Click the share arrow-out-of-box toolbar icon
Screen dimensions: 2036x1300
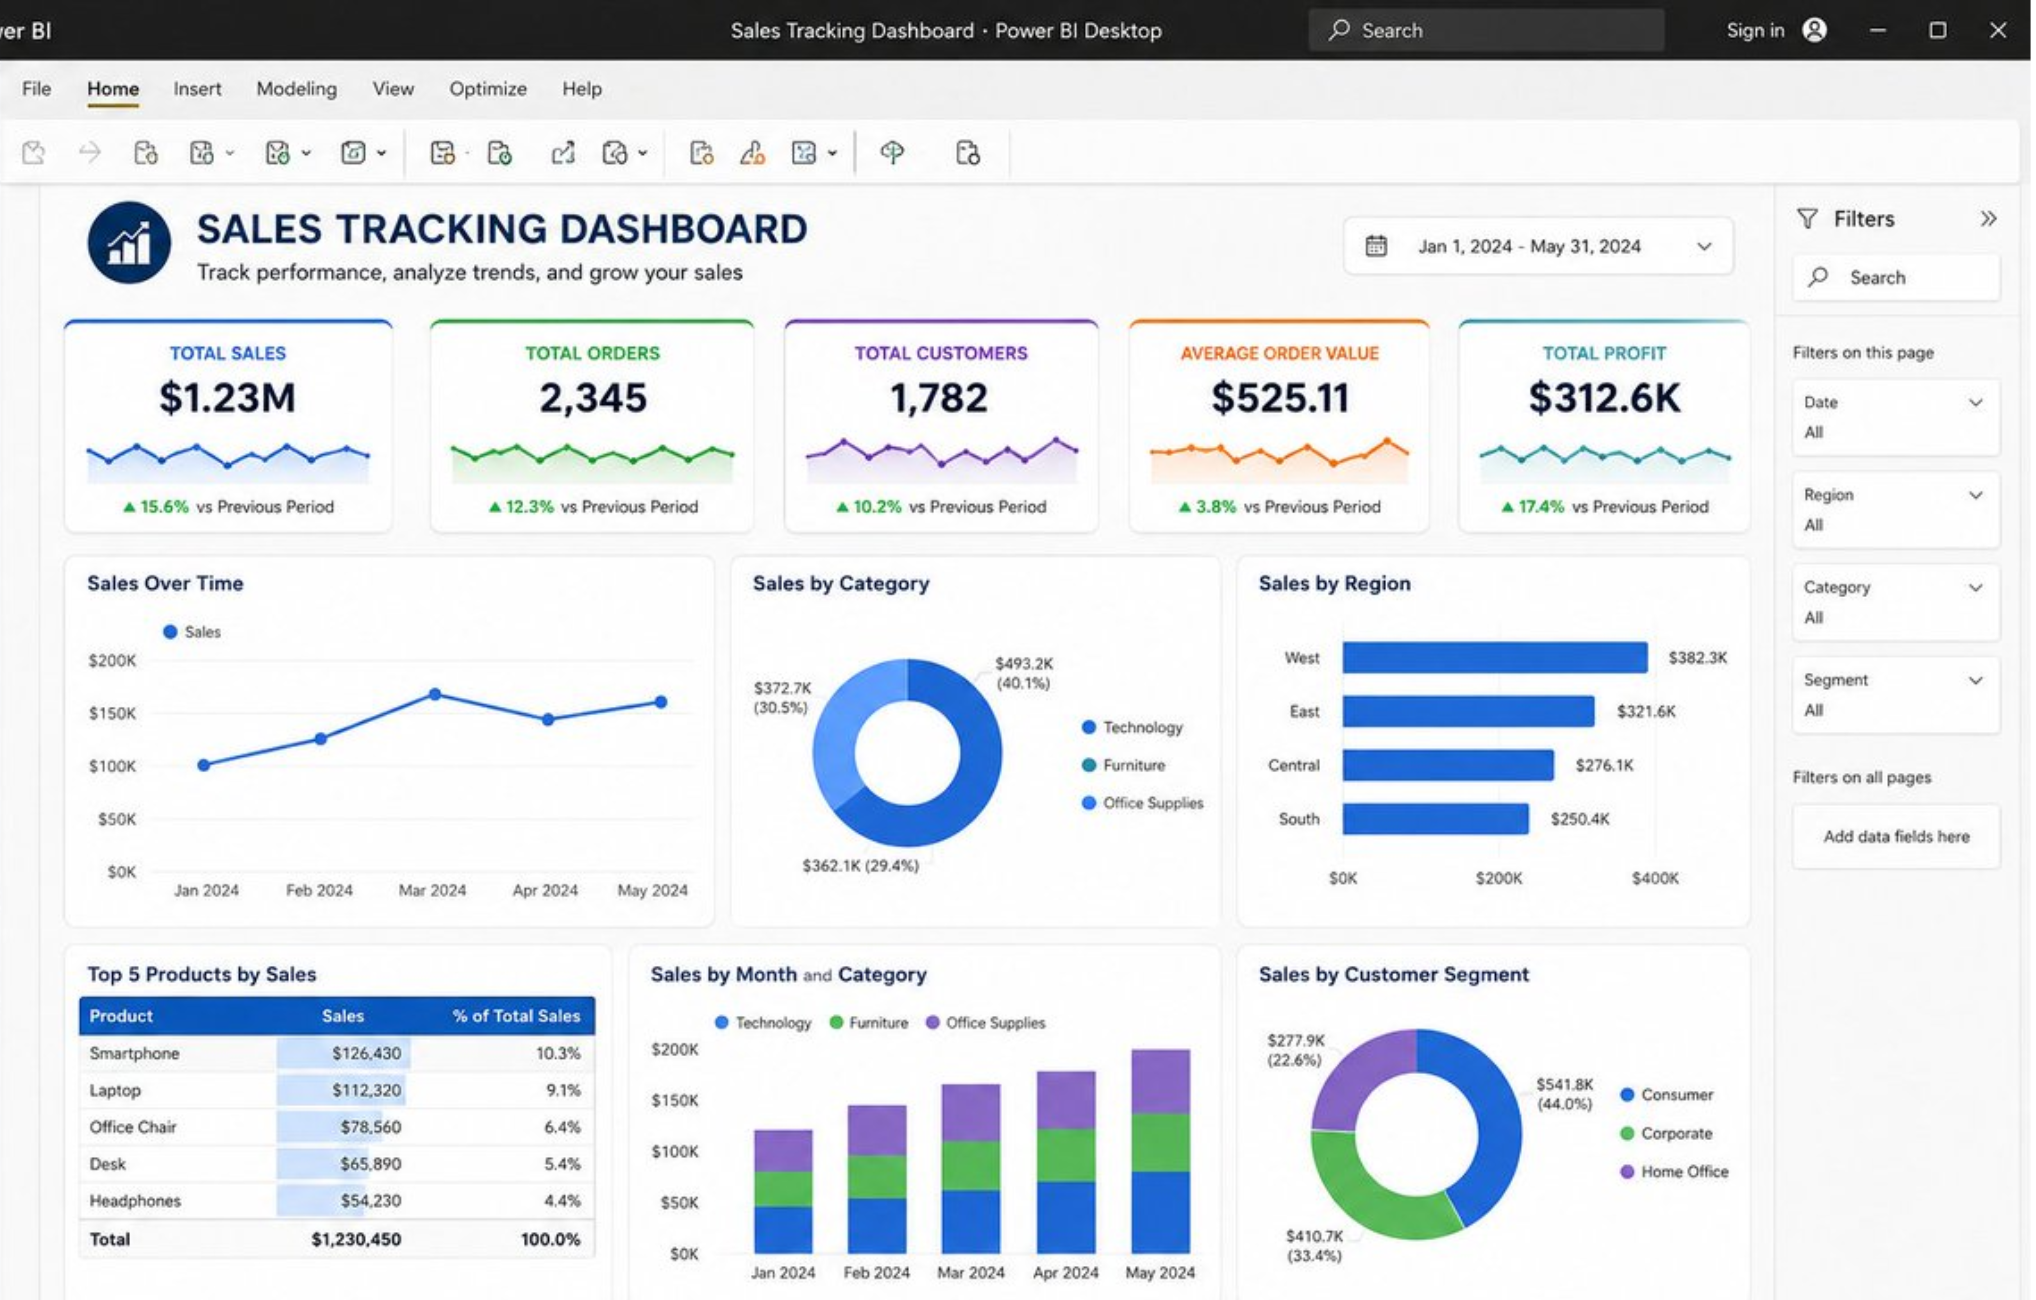[563, 152]
